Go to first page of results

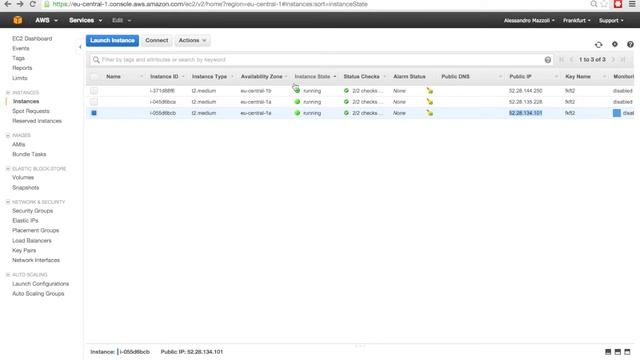(x=562, y=60)
